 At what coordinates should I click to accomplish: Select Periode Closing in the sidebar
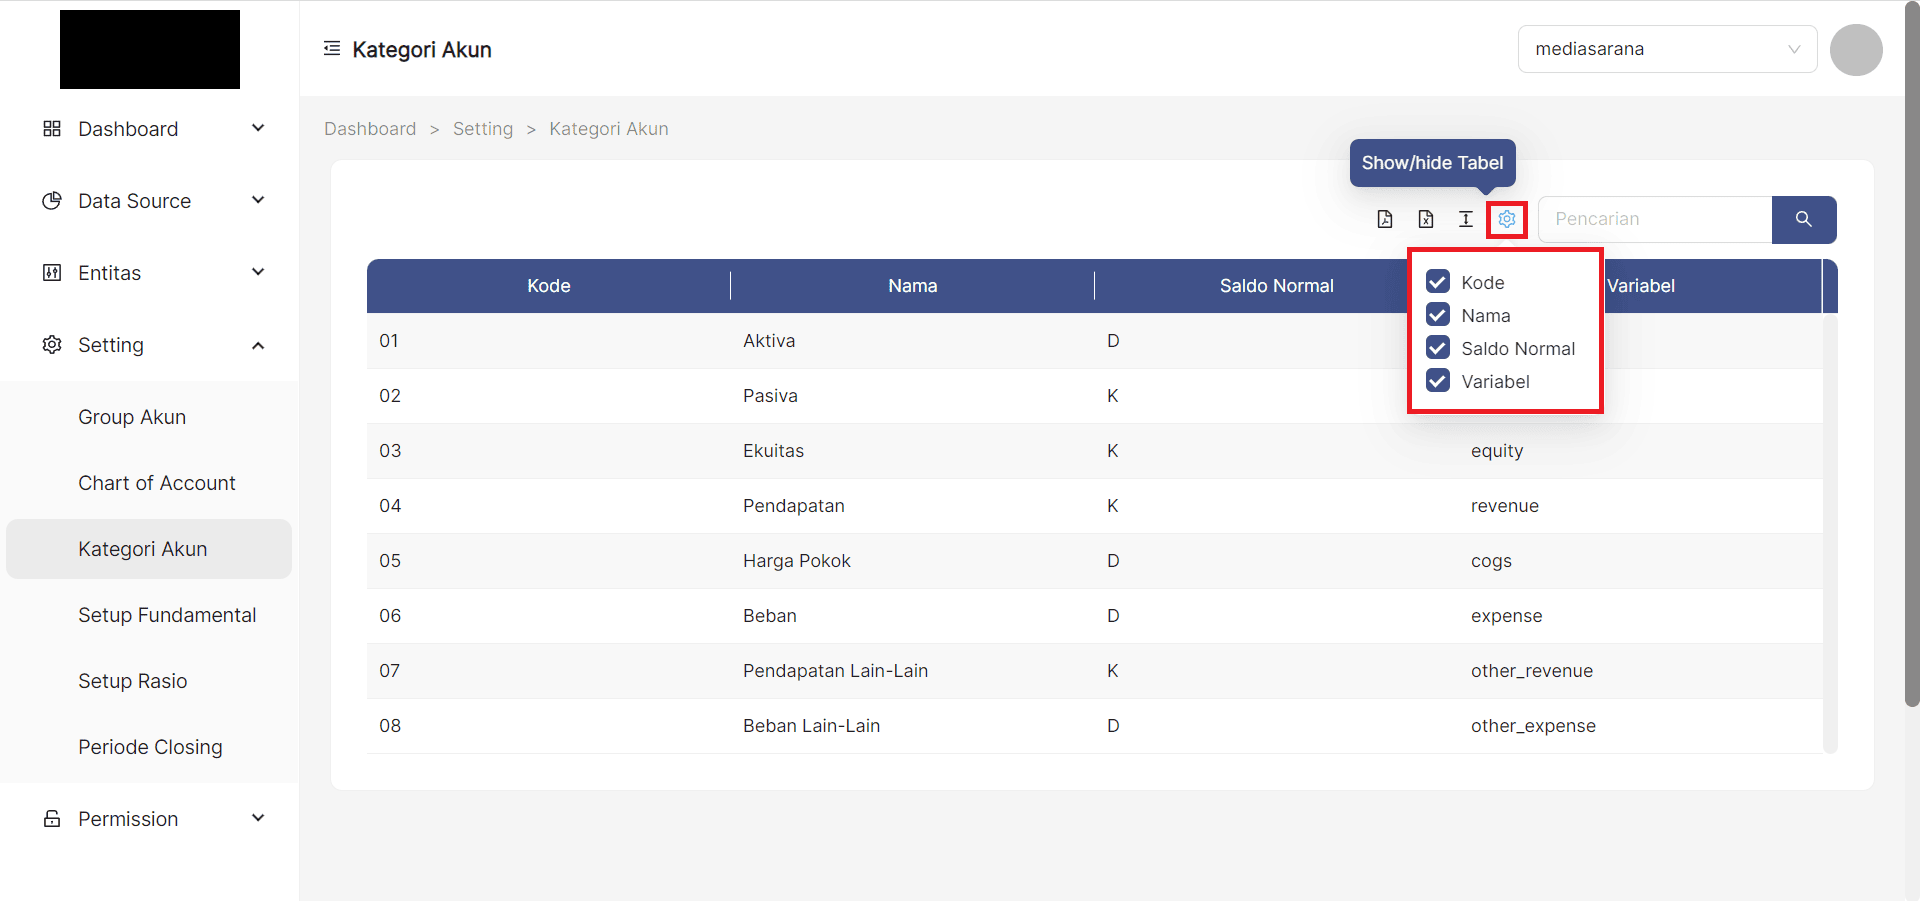(150, 746)
